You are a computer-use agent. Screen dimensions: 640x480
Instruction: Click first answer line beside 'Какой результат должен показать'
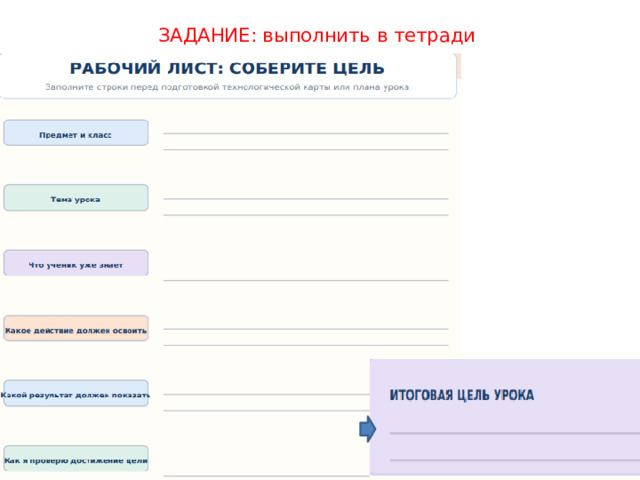point(267,394)
